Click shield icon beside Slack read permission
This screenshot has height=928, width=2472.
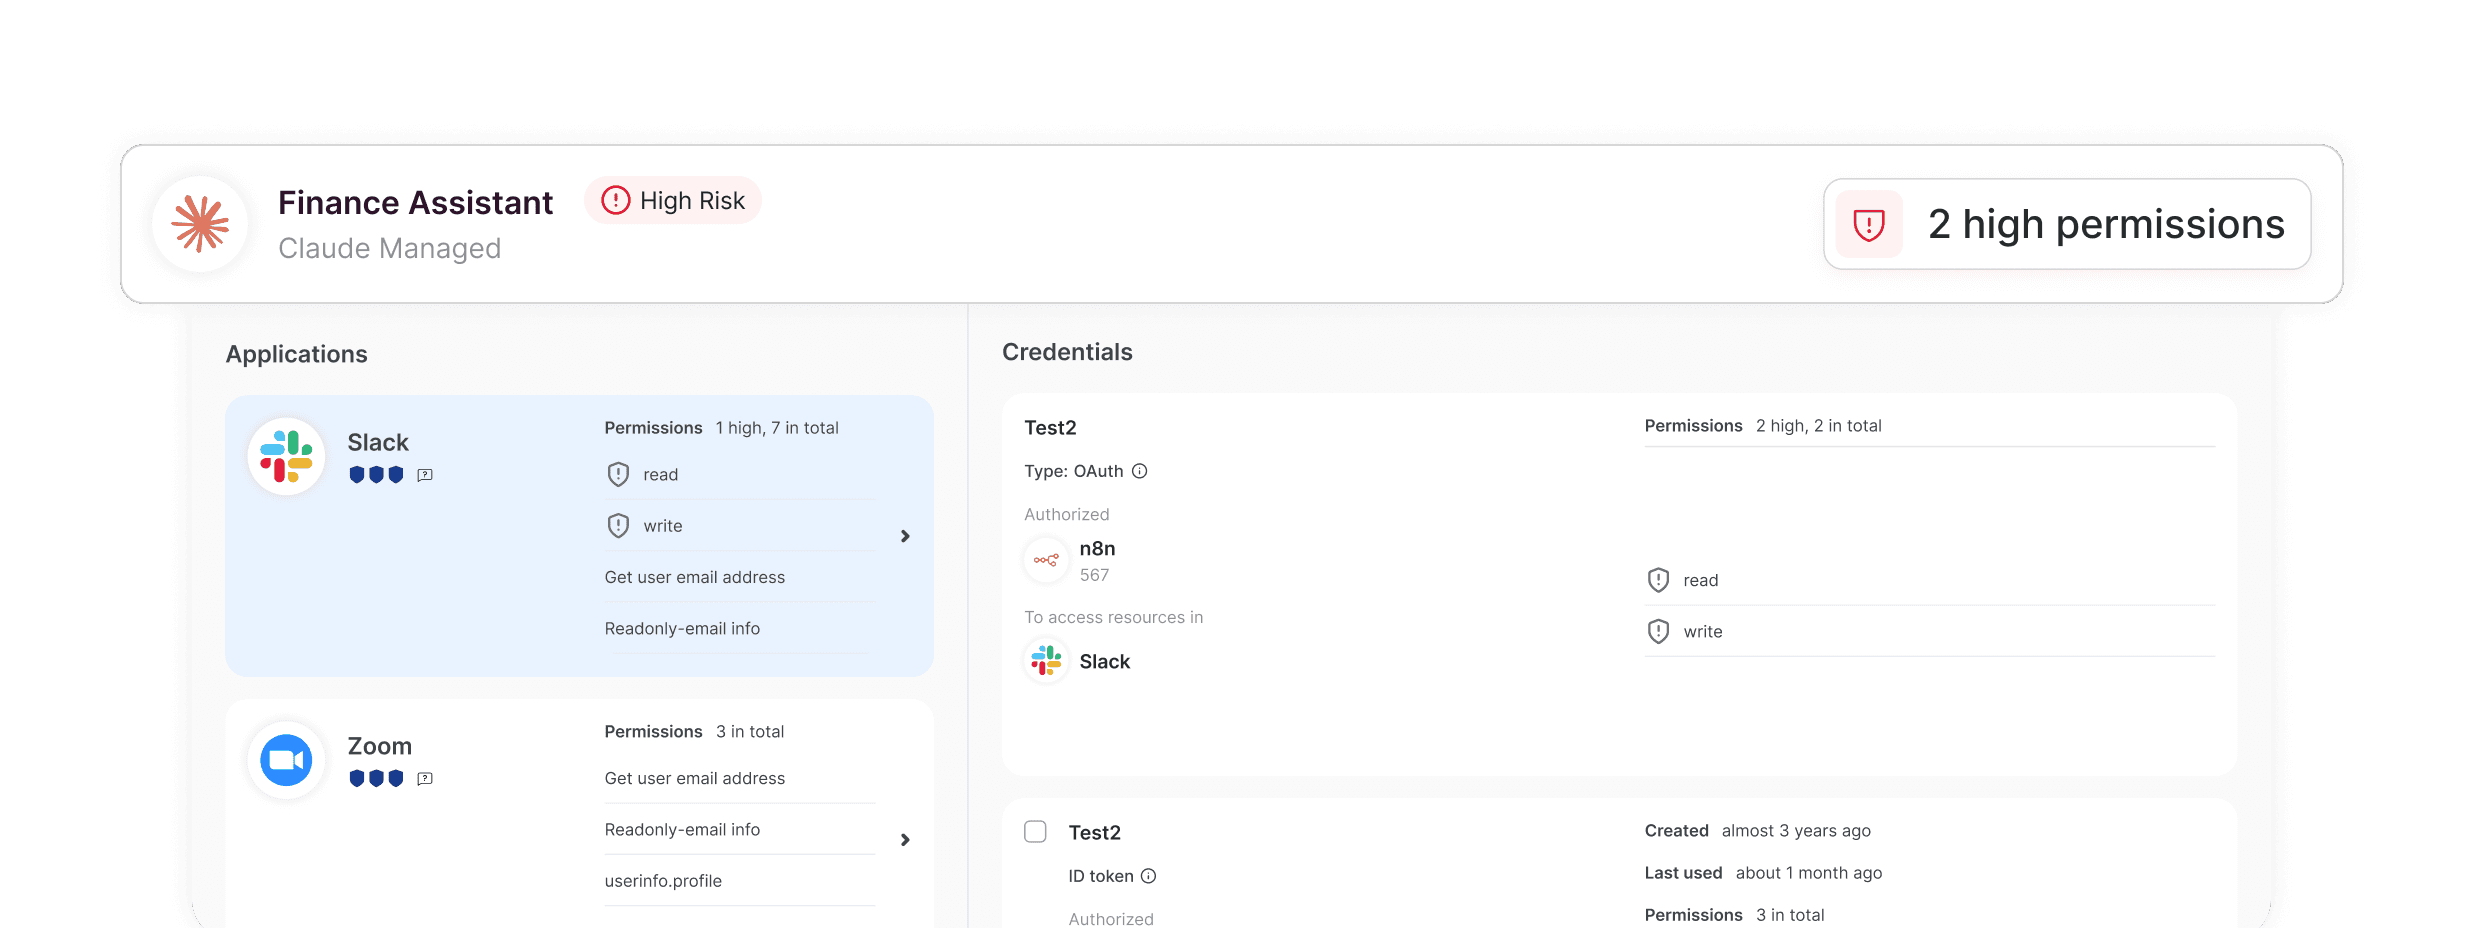[618, 474]
